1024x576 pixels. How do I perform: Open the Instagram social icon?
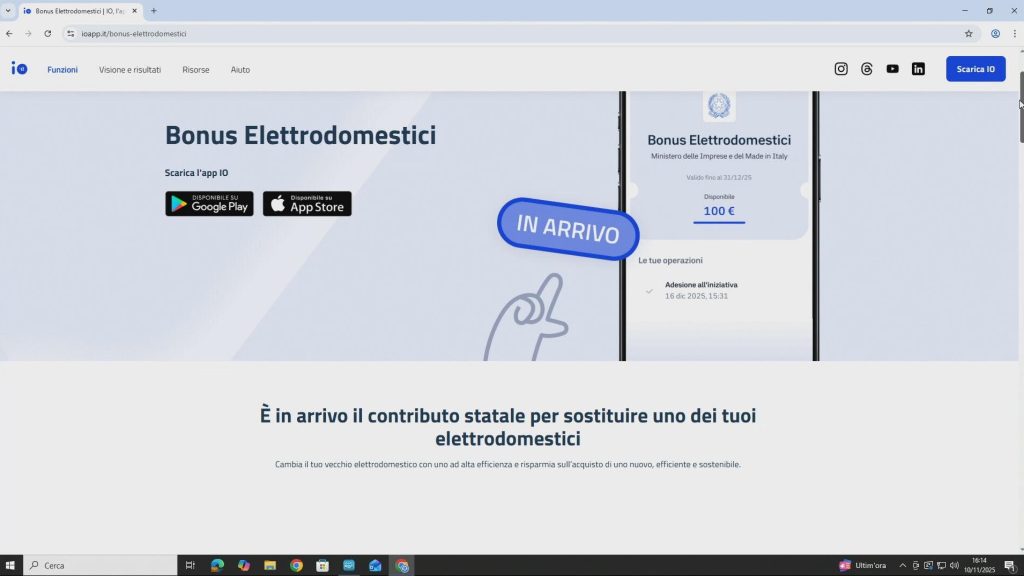click(x=841, y=69)
